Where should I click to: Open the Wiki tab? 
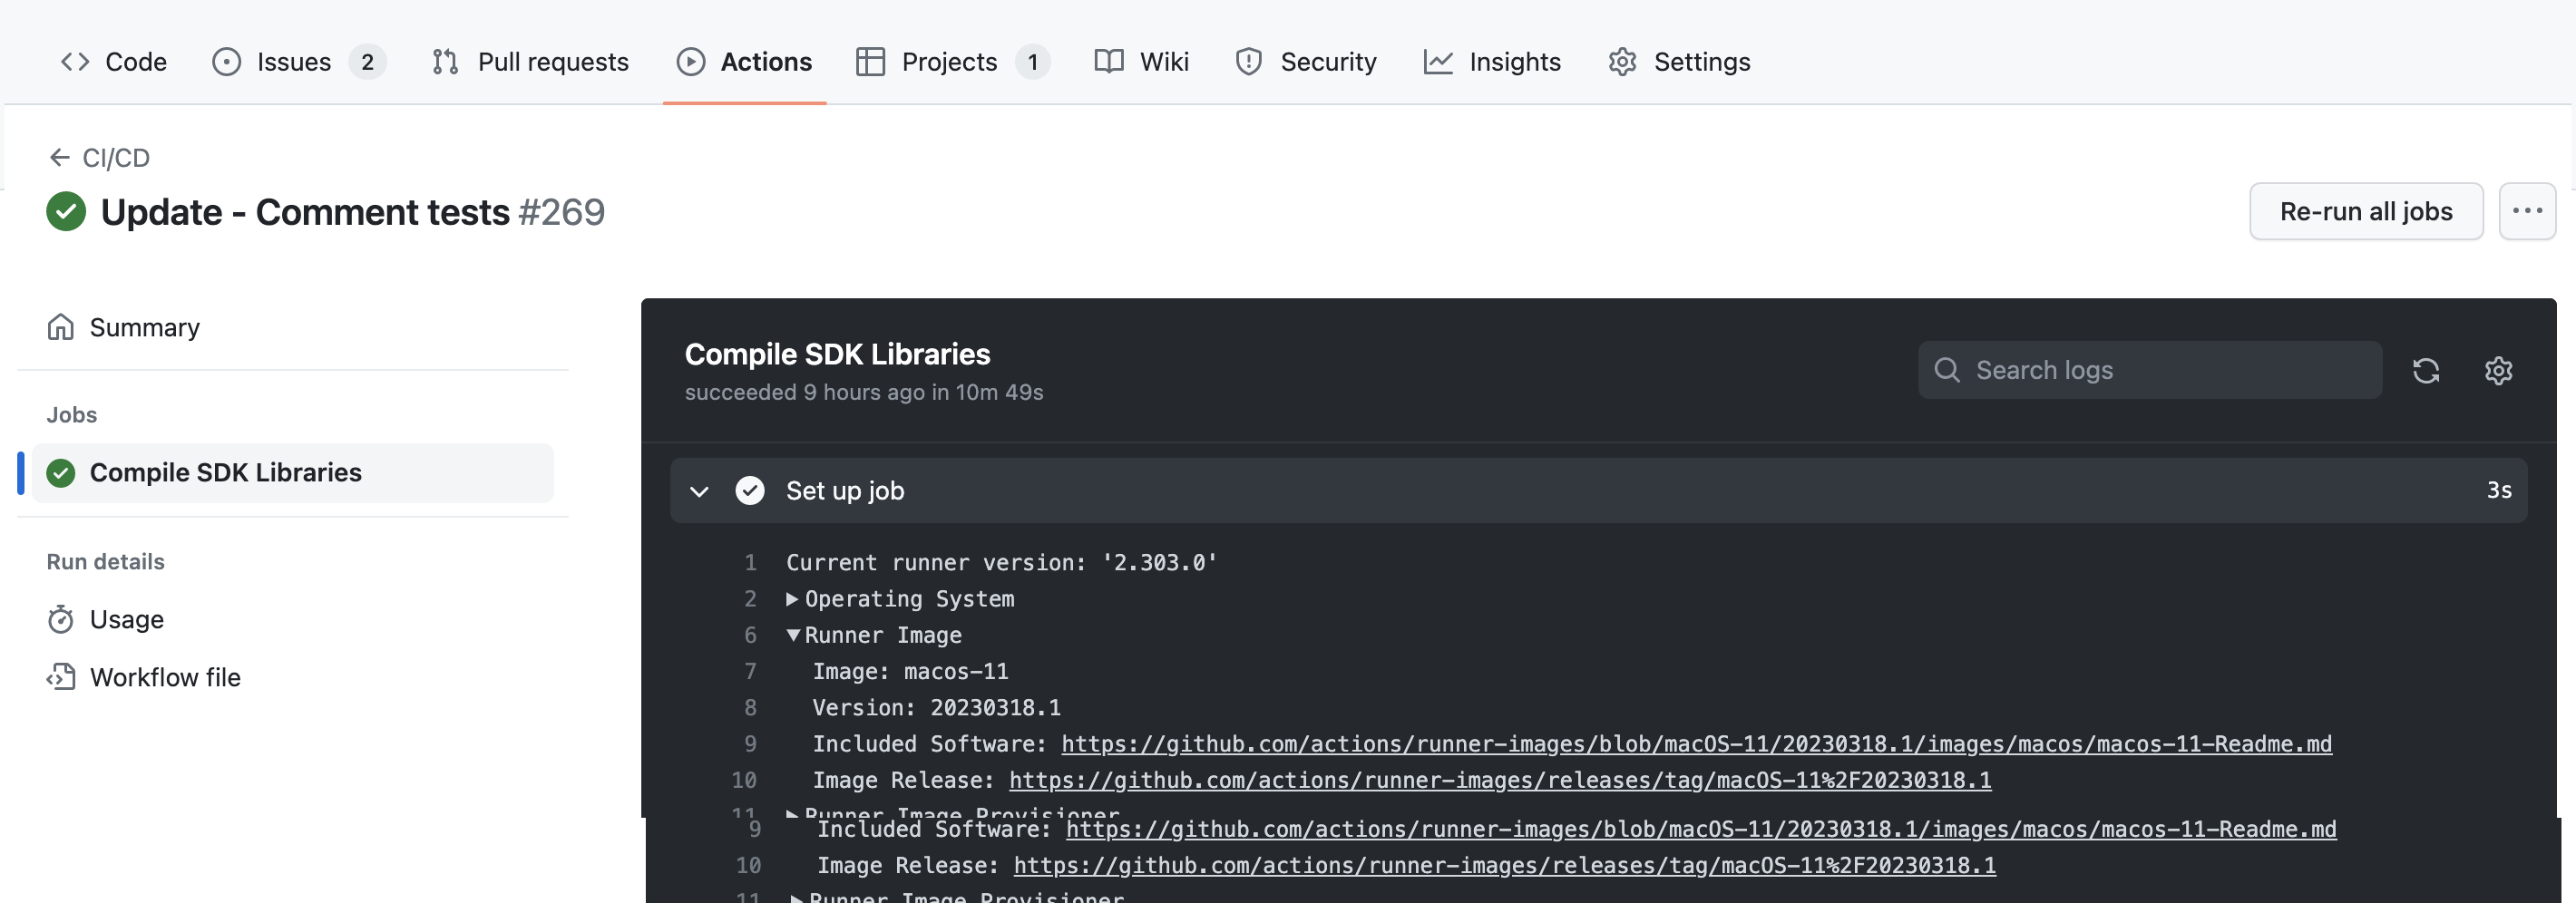tap(1142, 62)
